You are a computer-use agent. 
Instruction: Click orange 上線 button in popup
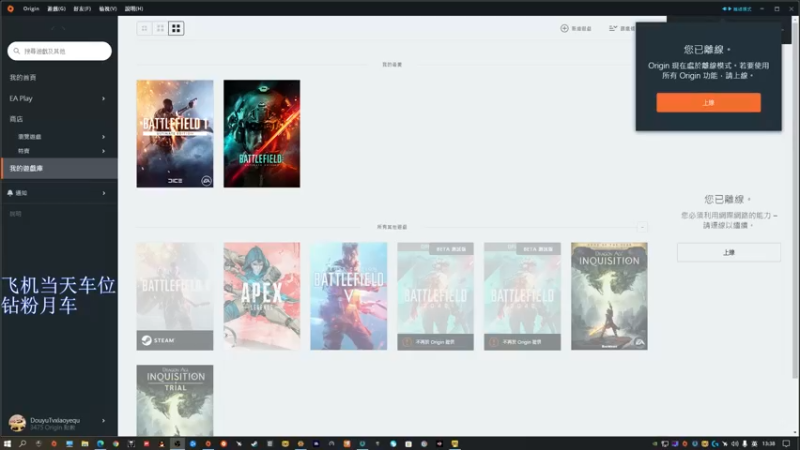pyautogui.click(x=708, y=103)
